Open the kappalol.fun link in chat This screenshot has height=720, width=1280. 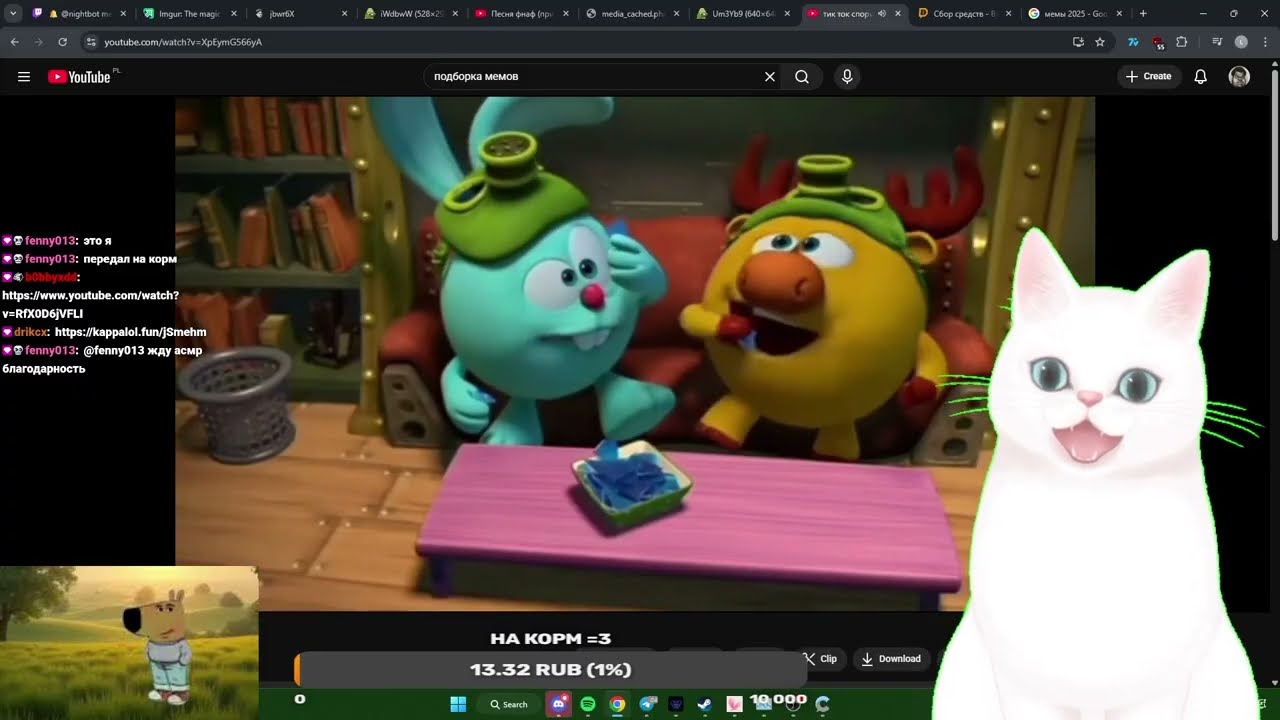point(131,332)
